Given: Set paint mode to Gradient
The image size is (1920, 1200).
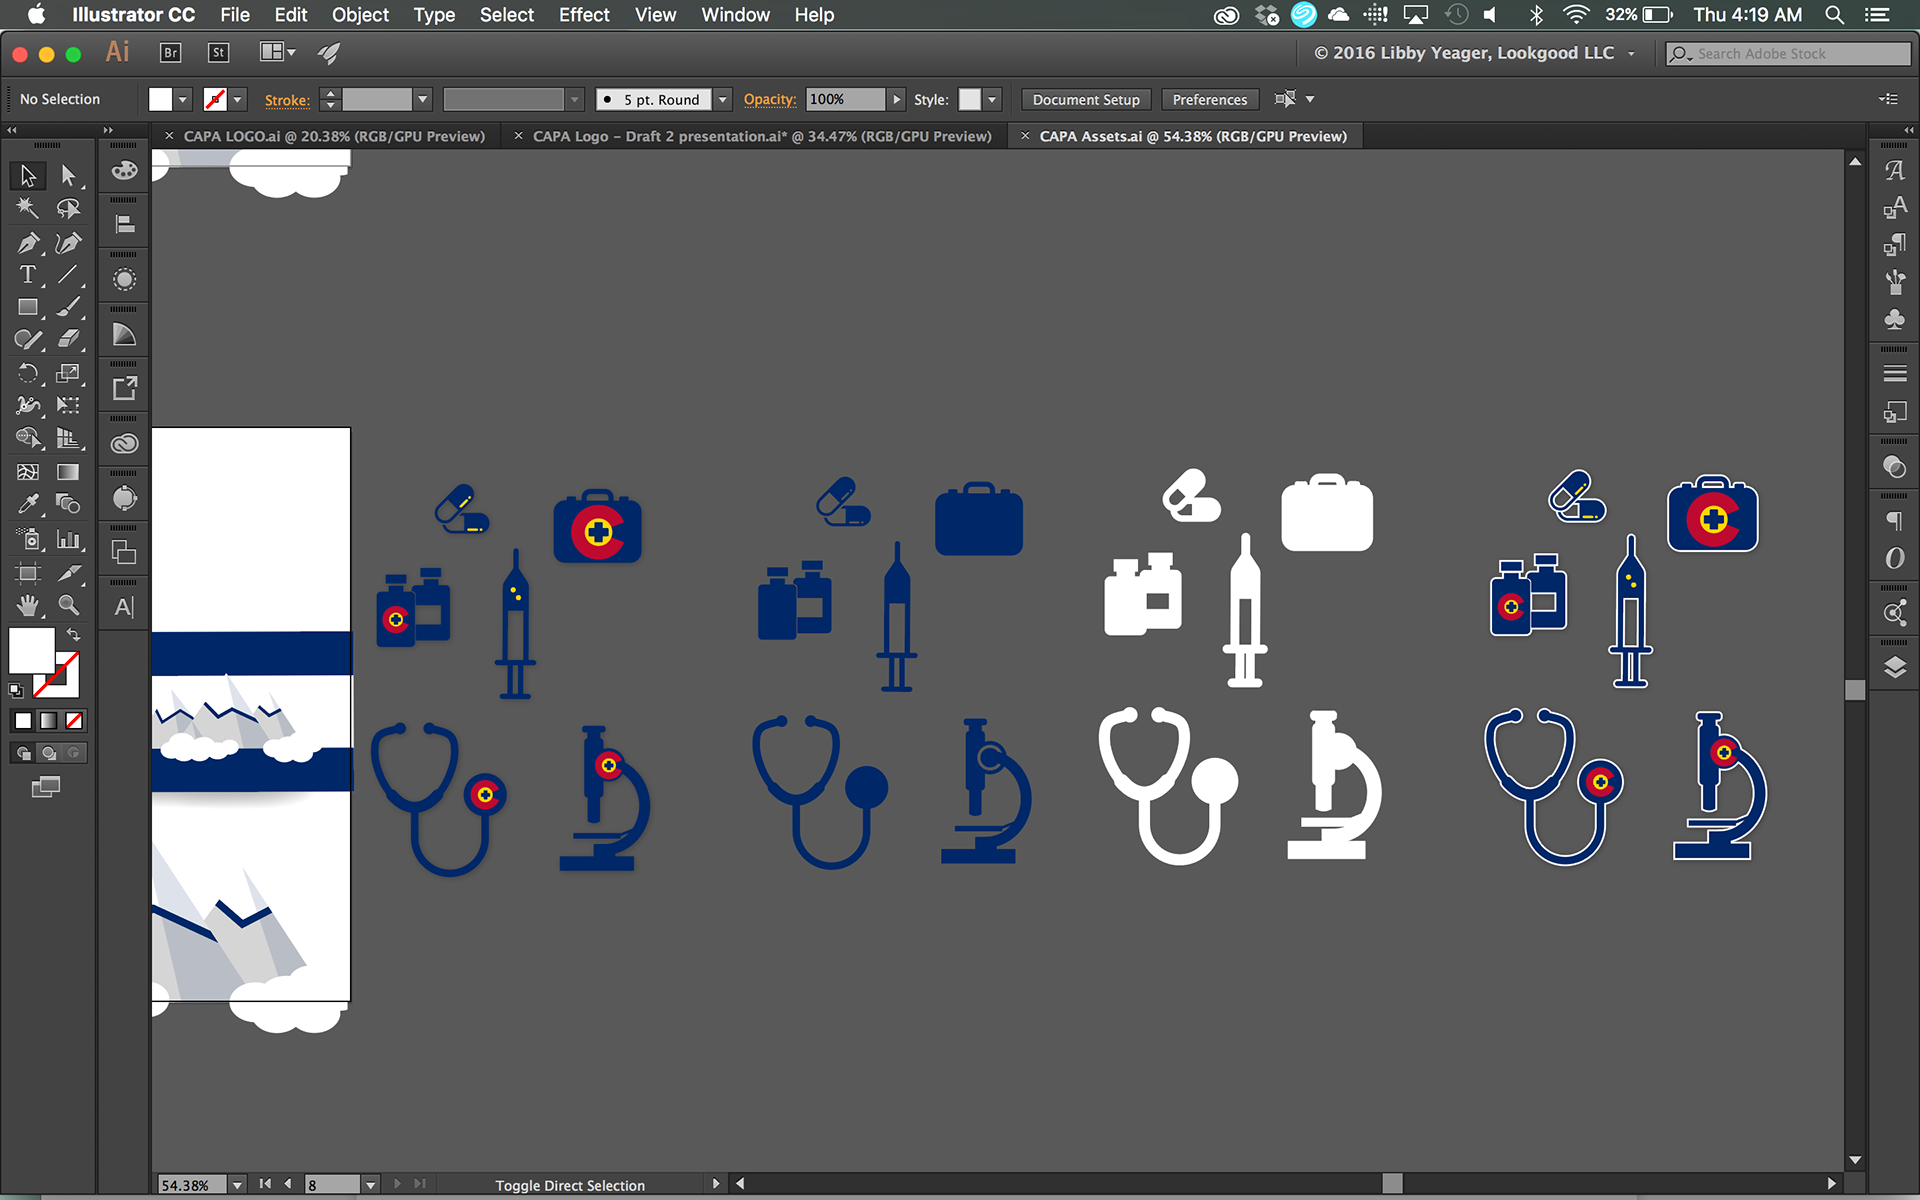Looking at the screenshot, I should [x=48, y=721].
